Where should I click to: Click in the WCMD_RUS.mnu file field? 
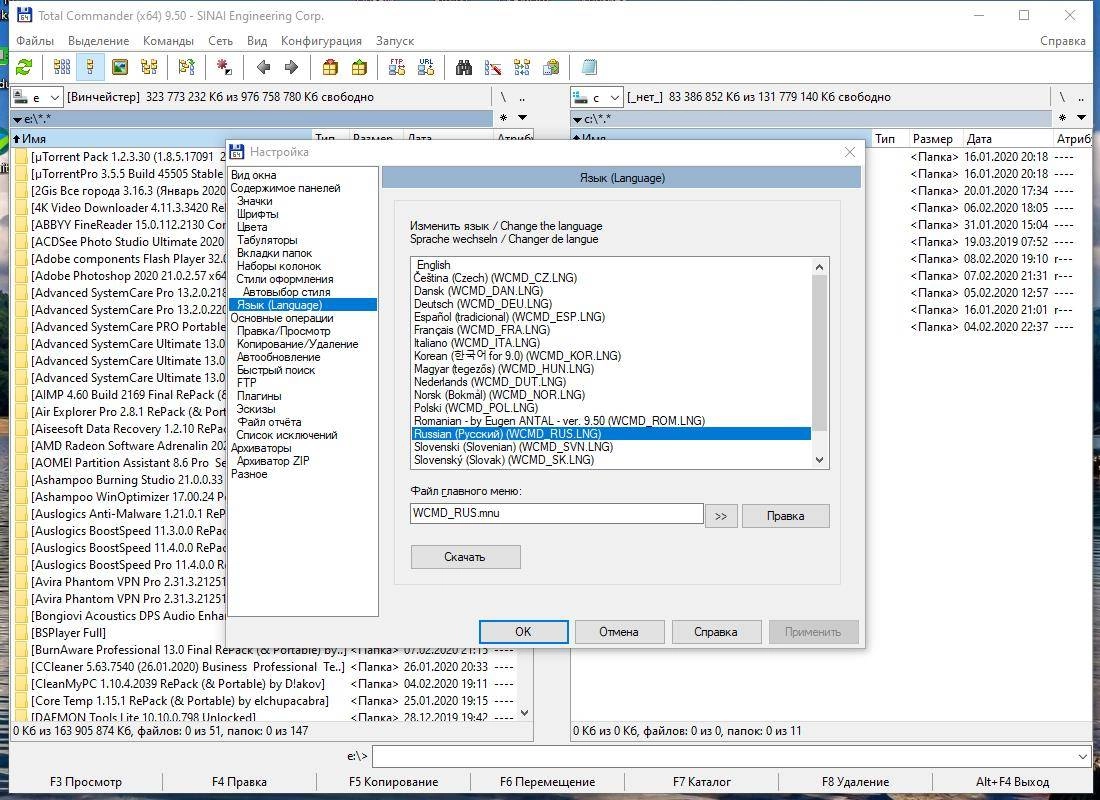[556, 513]
